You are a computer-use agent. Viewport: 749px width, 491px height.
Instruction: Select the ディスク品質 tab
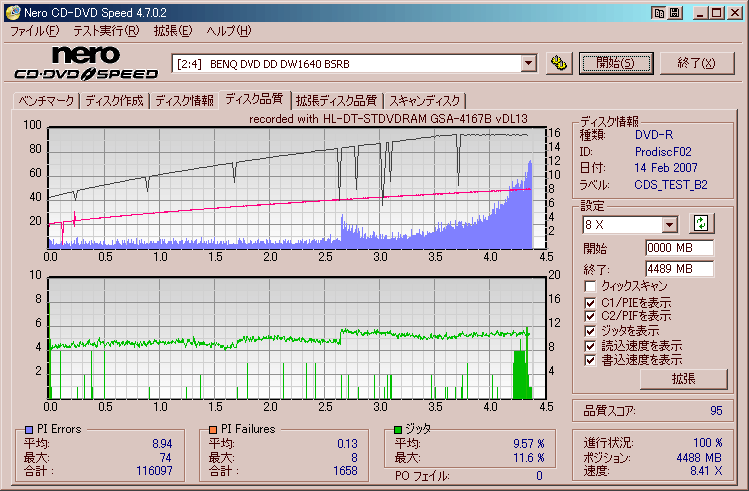click(254, 99)
